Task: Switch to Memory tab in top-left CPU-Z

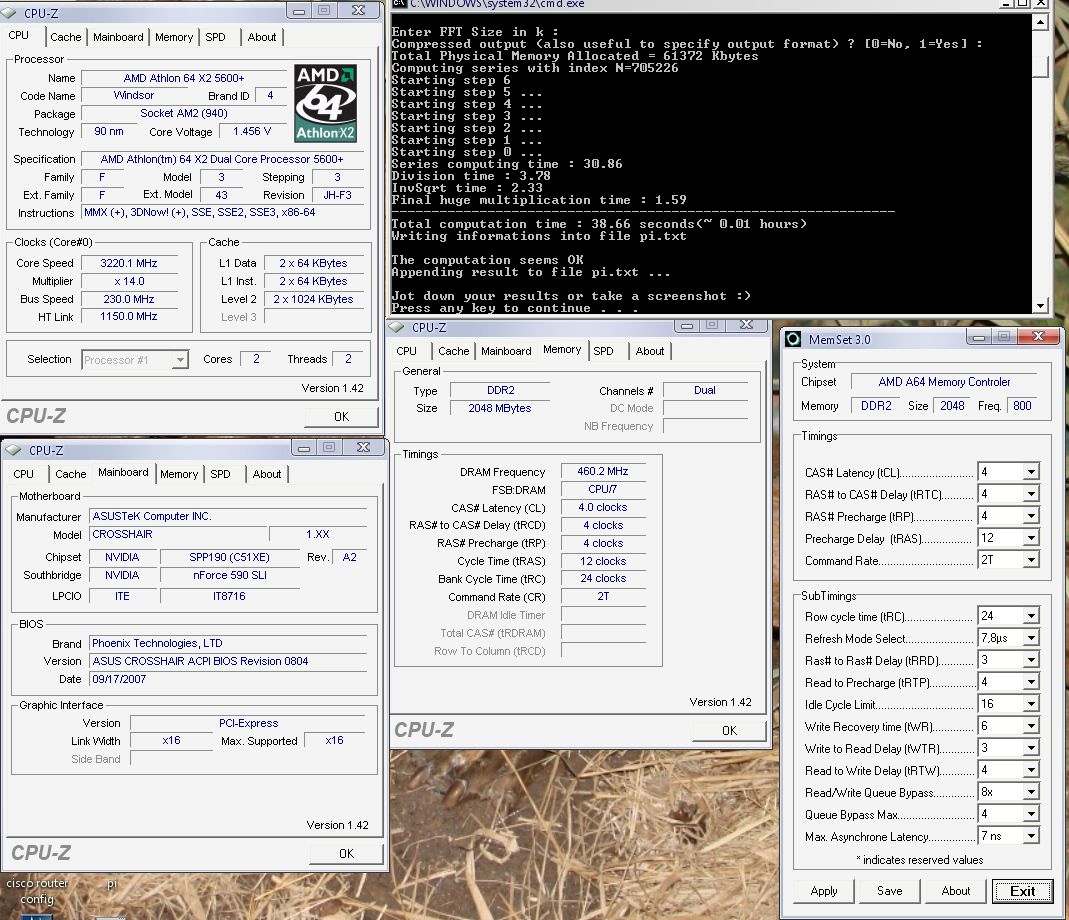Action: coord(174,37)
